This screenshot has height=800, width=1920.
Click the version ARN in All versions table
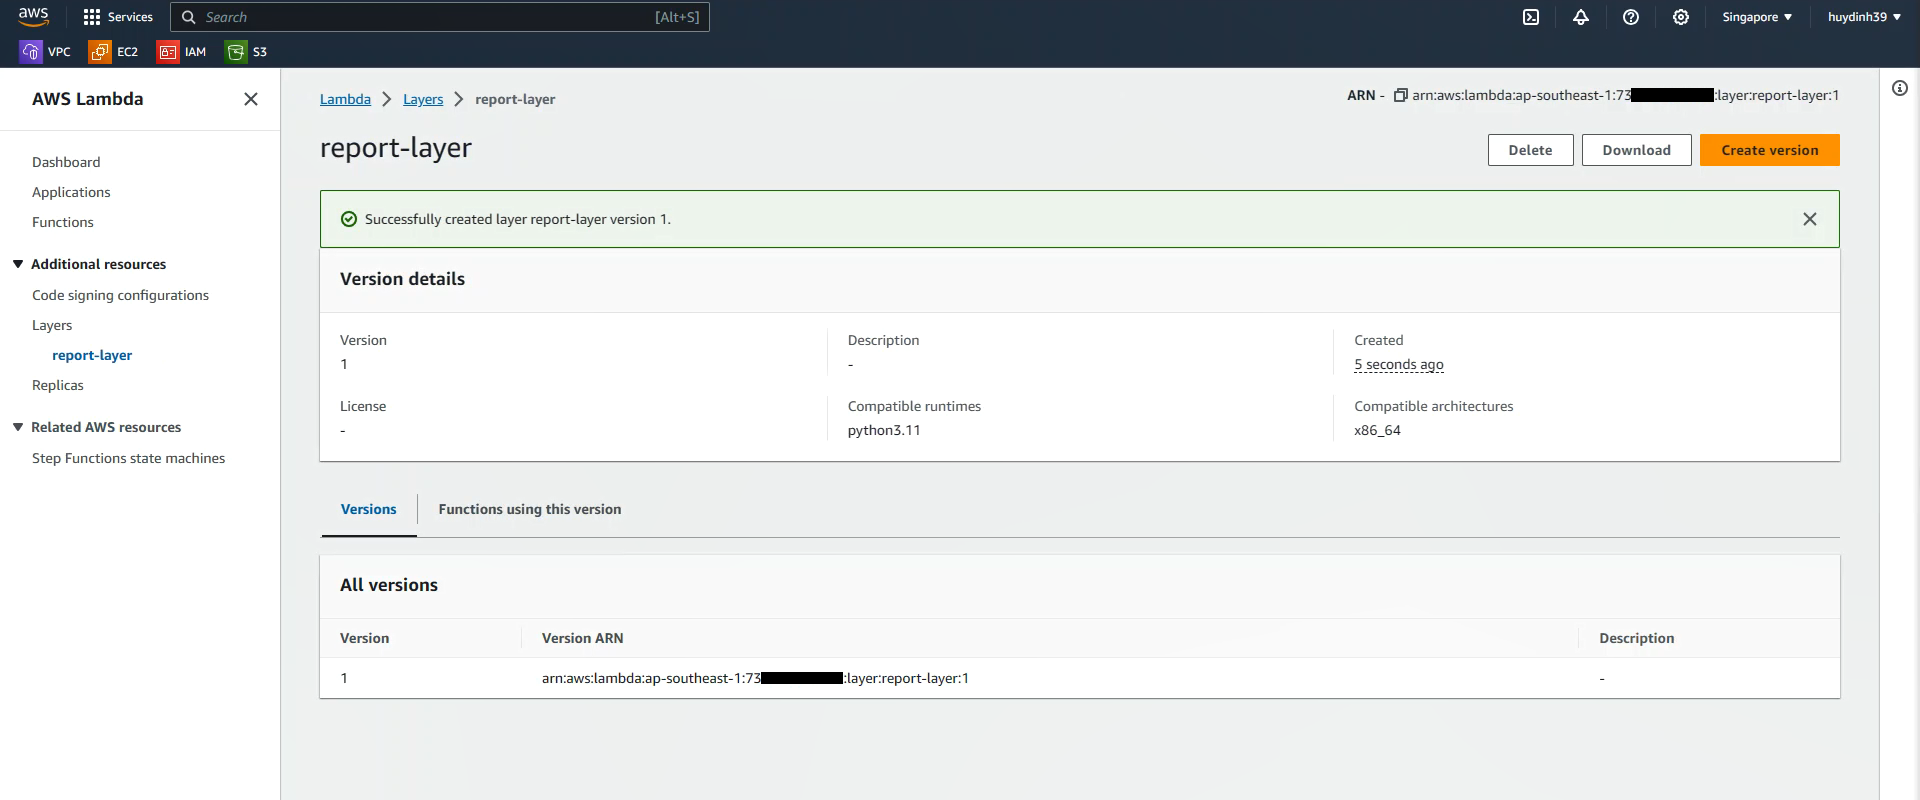(755, 678)
